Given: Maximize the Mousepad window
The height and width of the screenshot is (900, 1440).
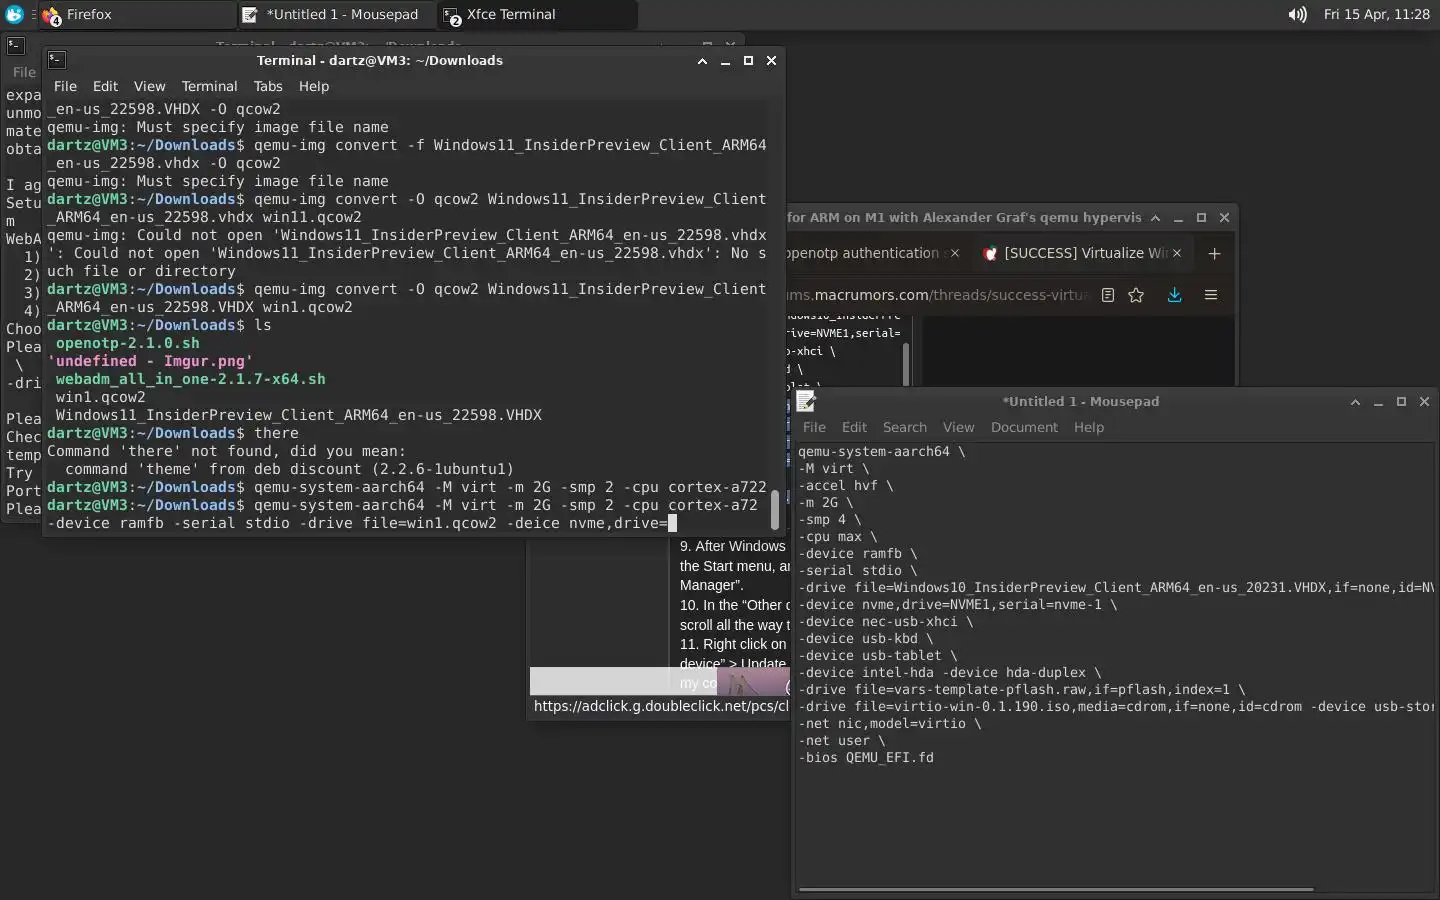Looking at the screenshot, I should tap(1401, 401).
